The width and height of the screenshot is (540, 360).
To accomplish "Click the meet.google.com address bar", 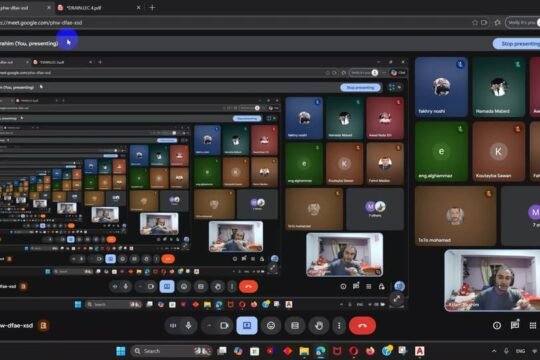I will 234,23.
